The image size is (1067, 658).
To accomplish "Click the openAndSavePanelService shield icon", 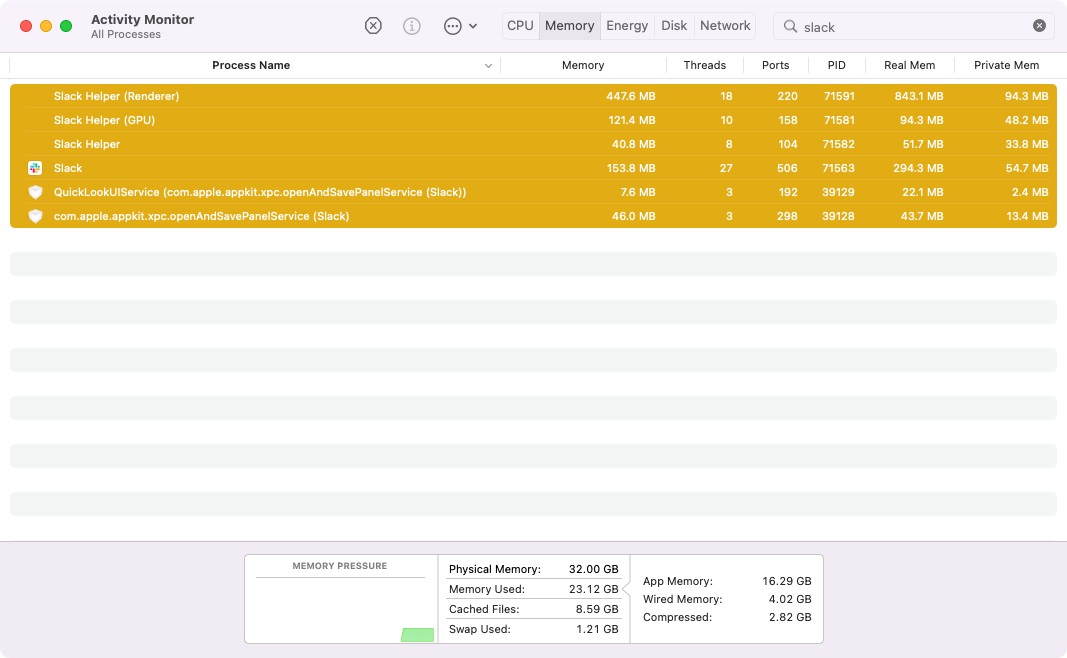I will (x=35, y=216).
